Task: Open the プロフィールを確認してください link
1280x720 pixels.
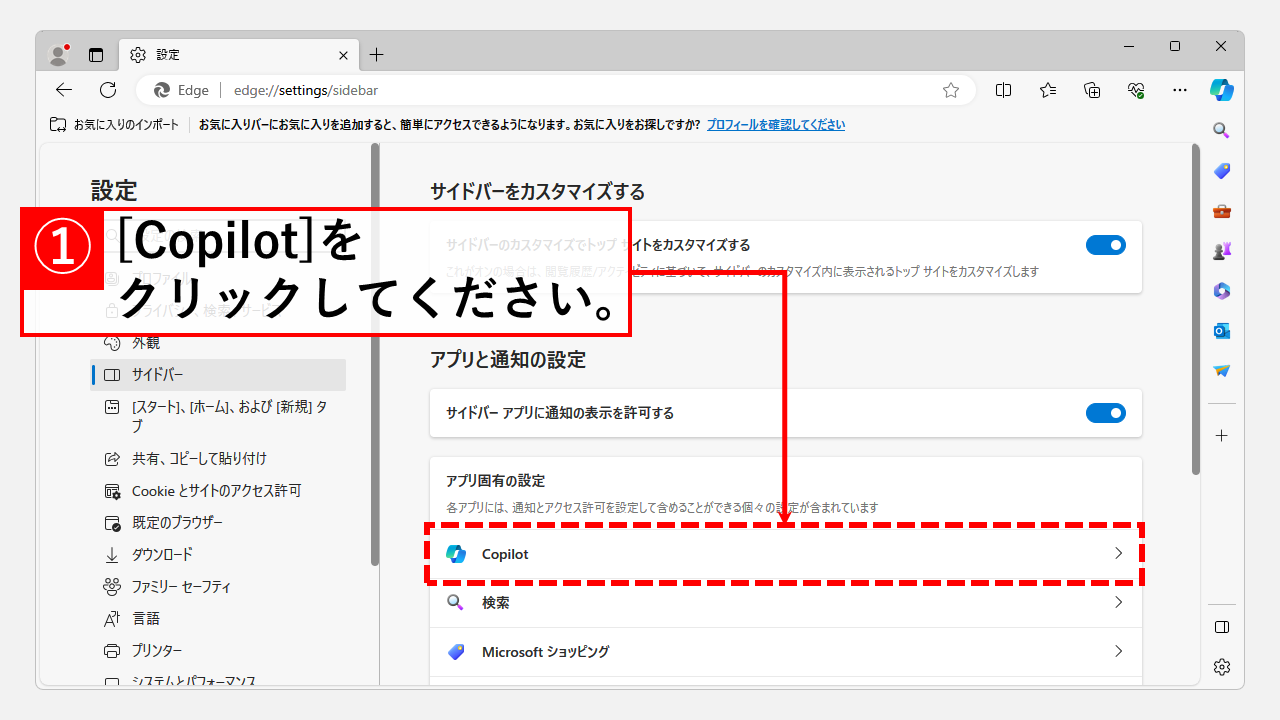Action: (776, 124)
